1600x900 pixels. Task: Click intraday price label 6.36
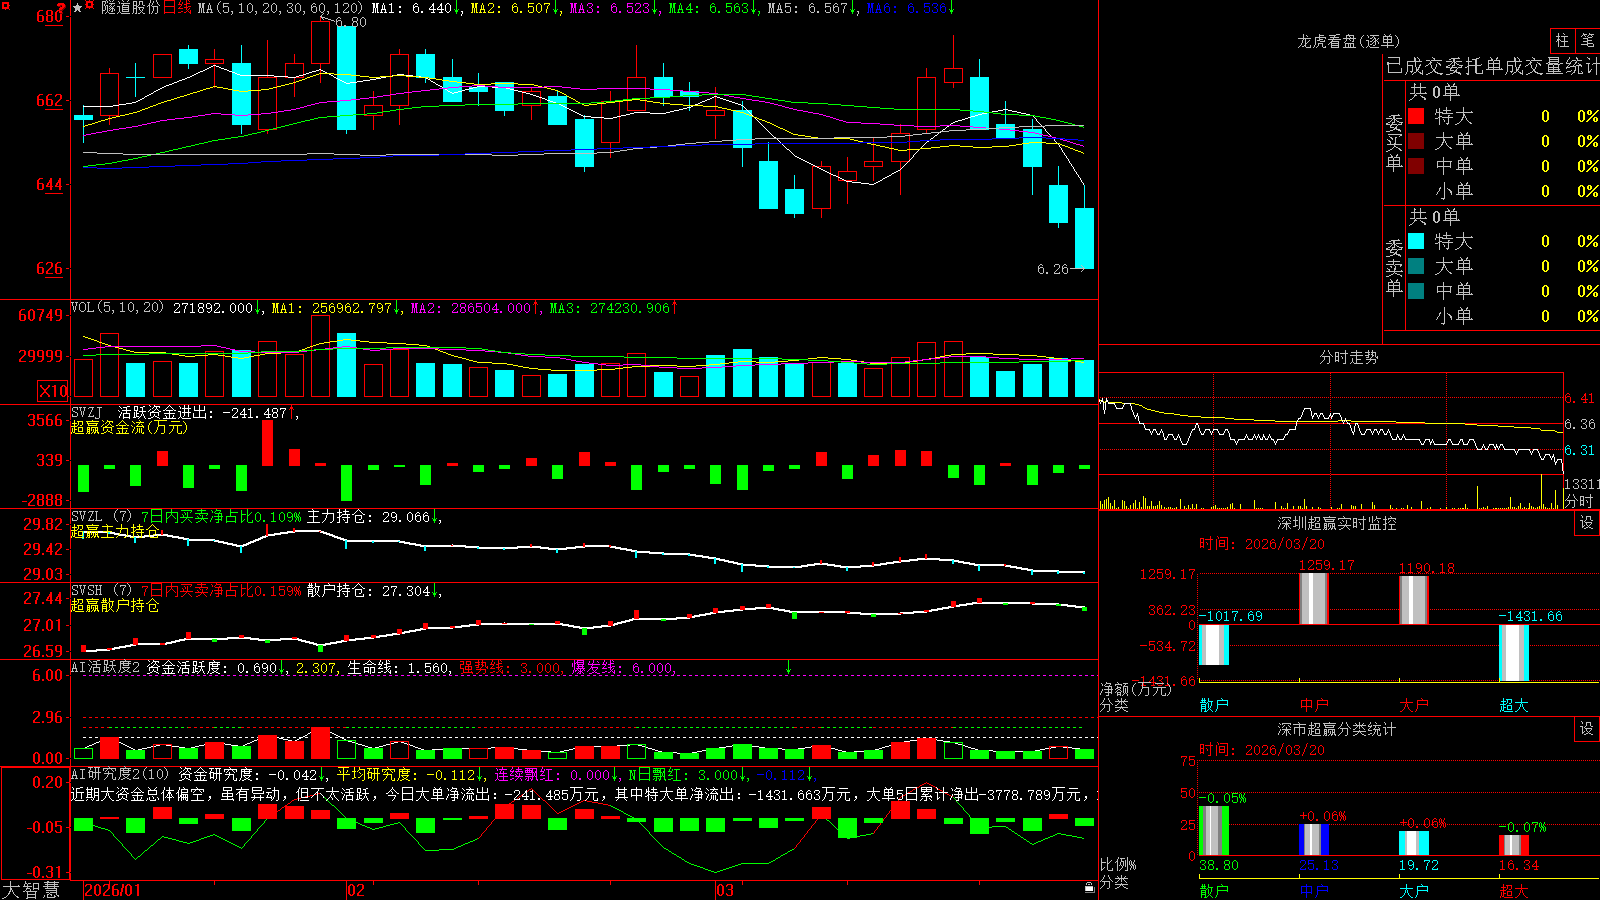click(1580, 424)
